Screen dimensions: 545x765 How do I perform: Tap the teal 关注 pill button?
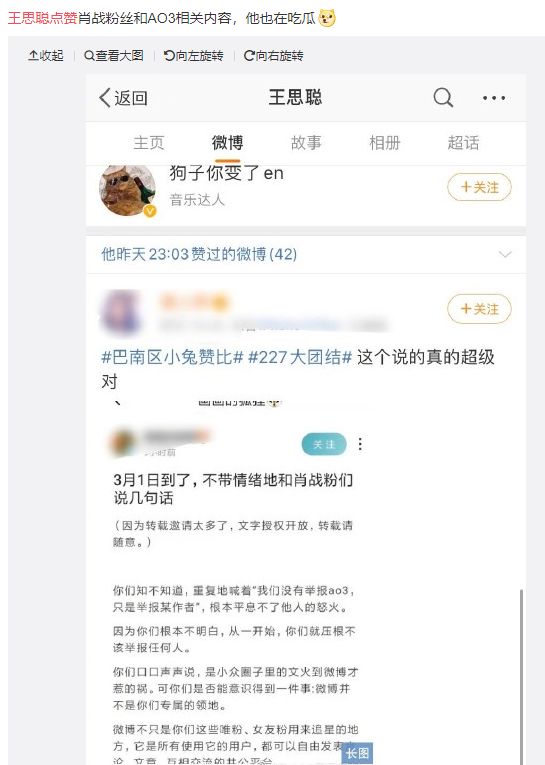(x=324, y=444)
